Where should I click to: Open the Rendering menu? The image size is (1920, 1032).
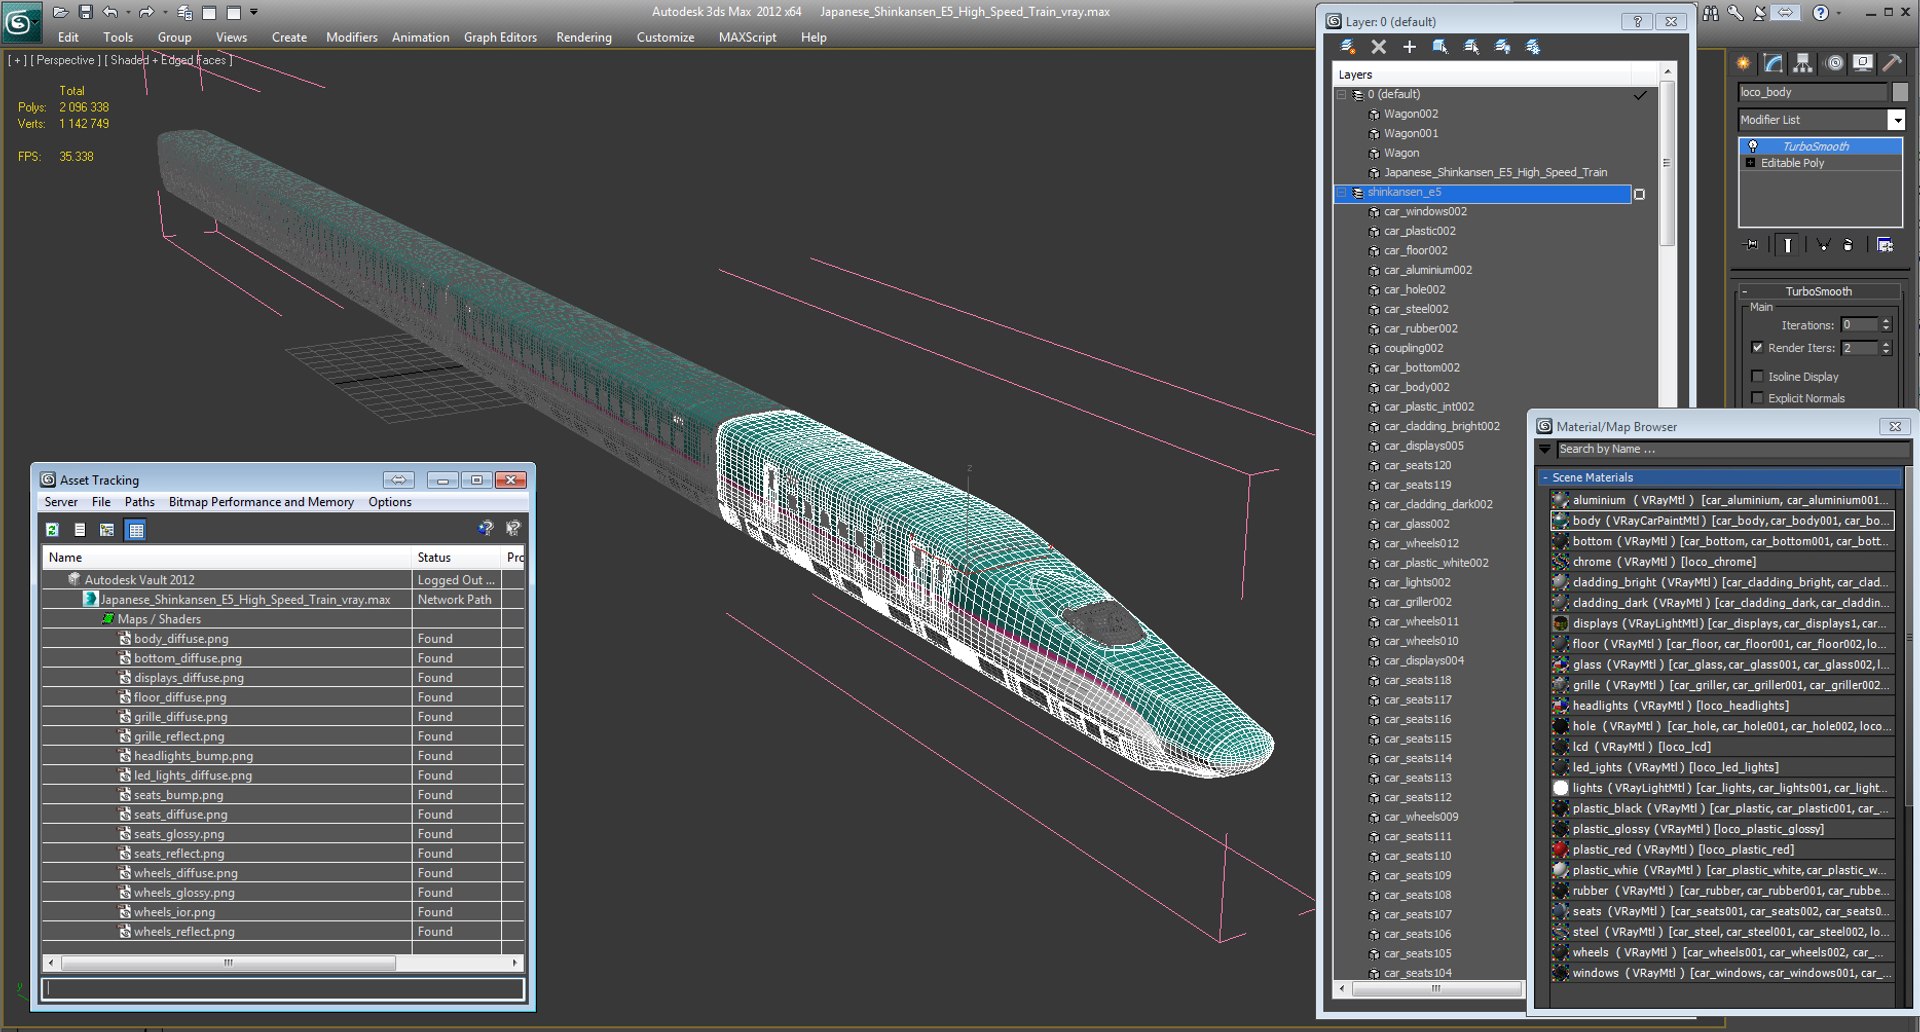[584, 37]
